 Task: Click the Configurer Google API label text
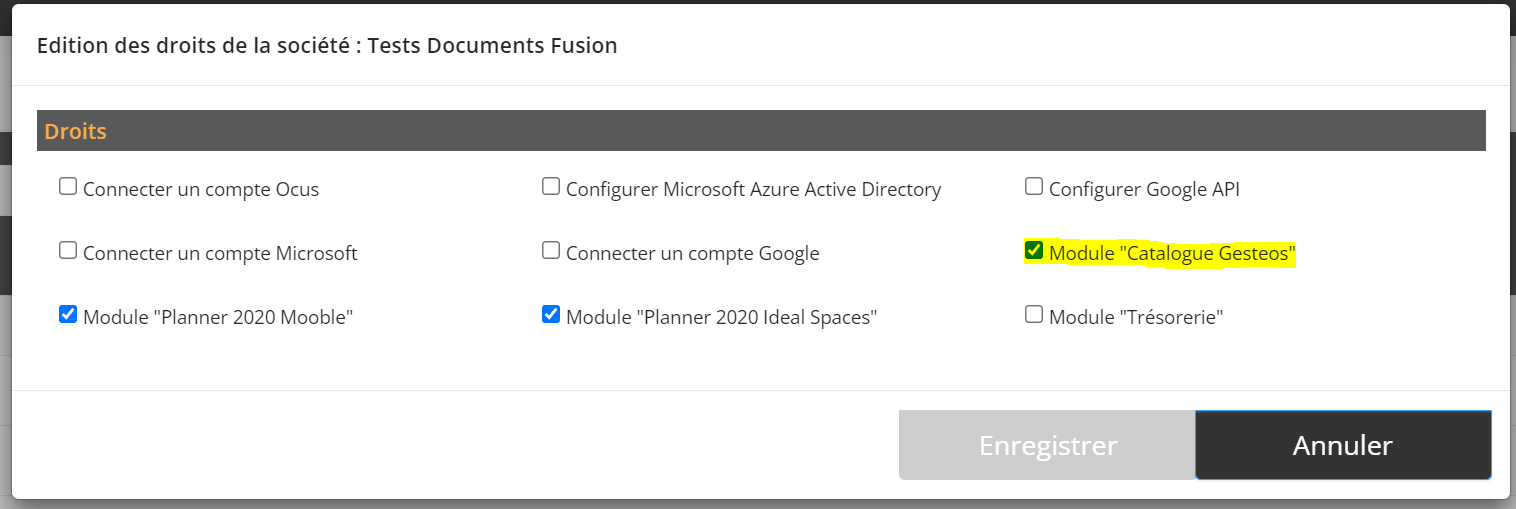(x=1144, y=190)
